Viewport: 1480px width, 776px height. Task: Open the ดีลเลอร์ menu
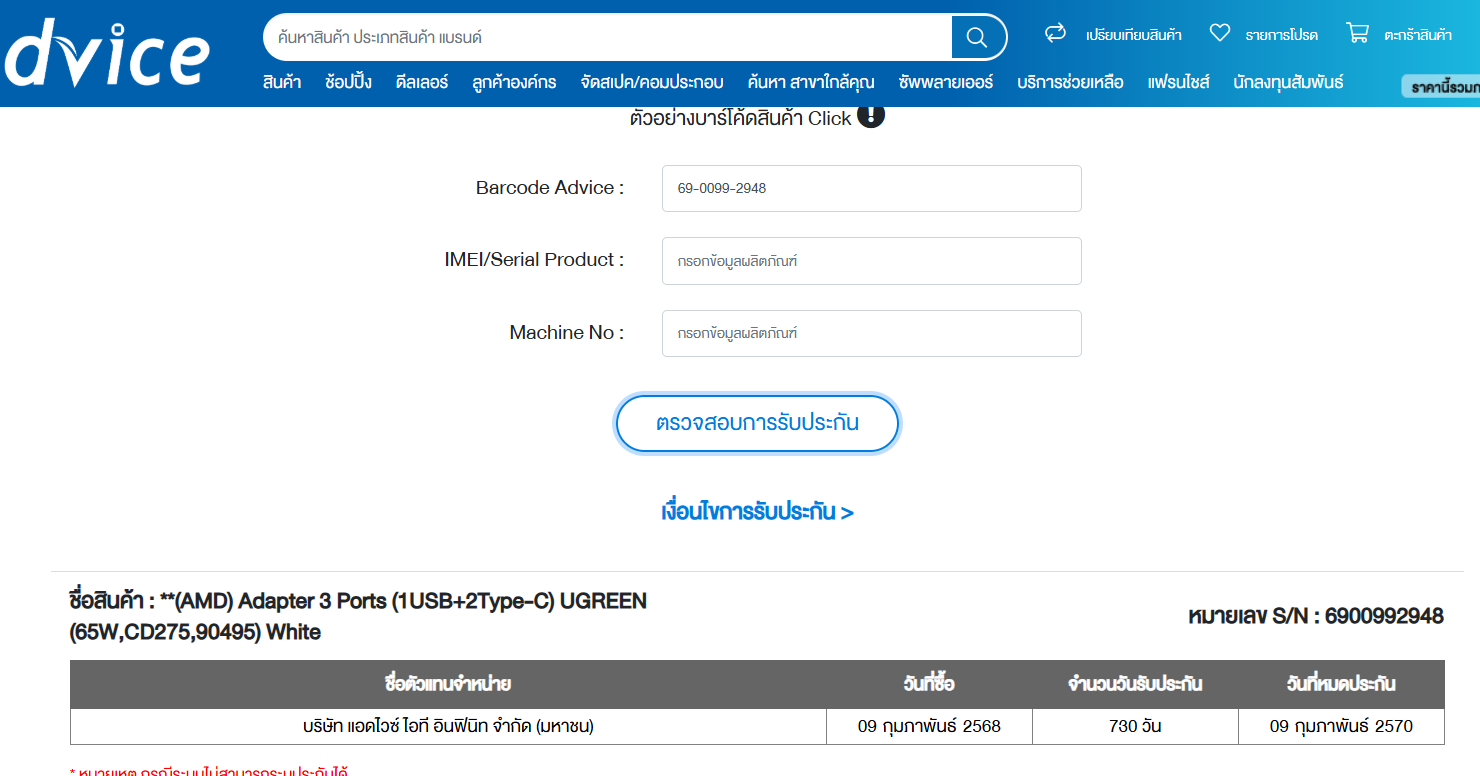coord(422,82)
